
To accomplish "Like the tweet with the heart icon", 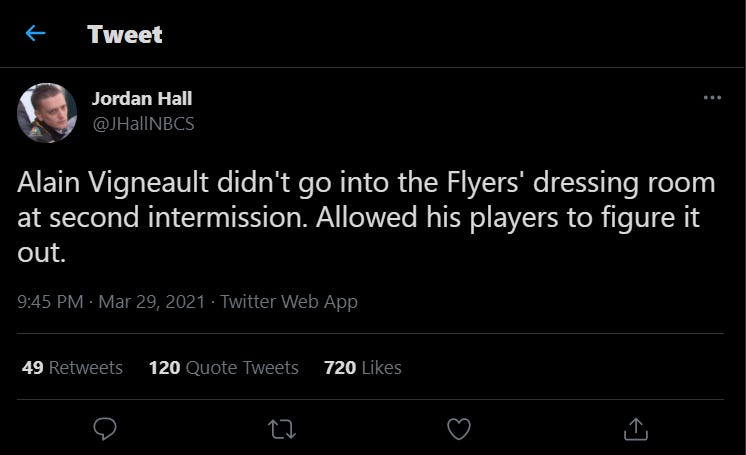I will point(458,428).
